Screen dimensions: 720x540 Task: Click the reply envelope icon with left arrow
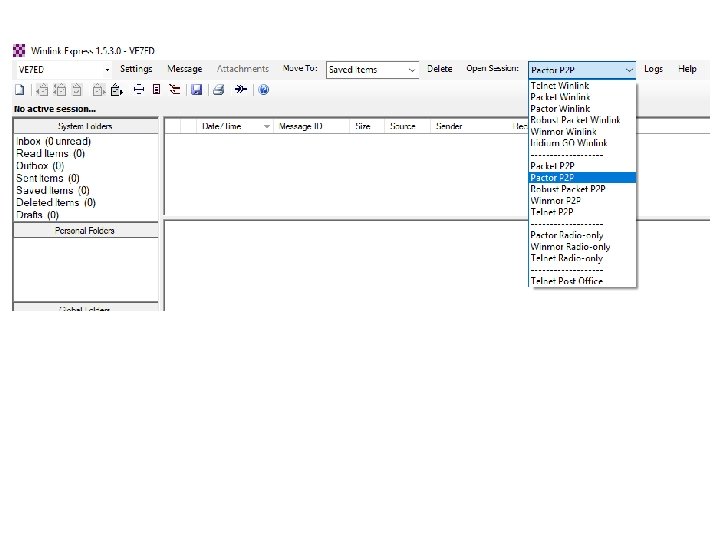click(x=42, y=90)
